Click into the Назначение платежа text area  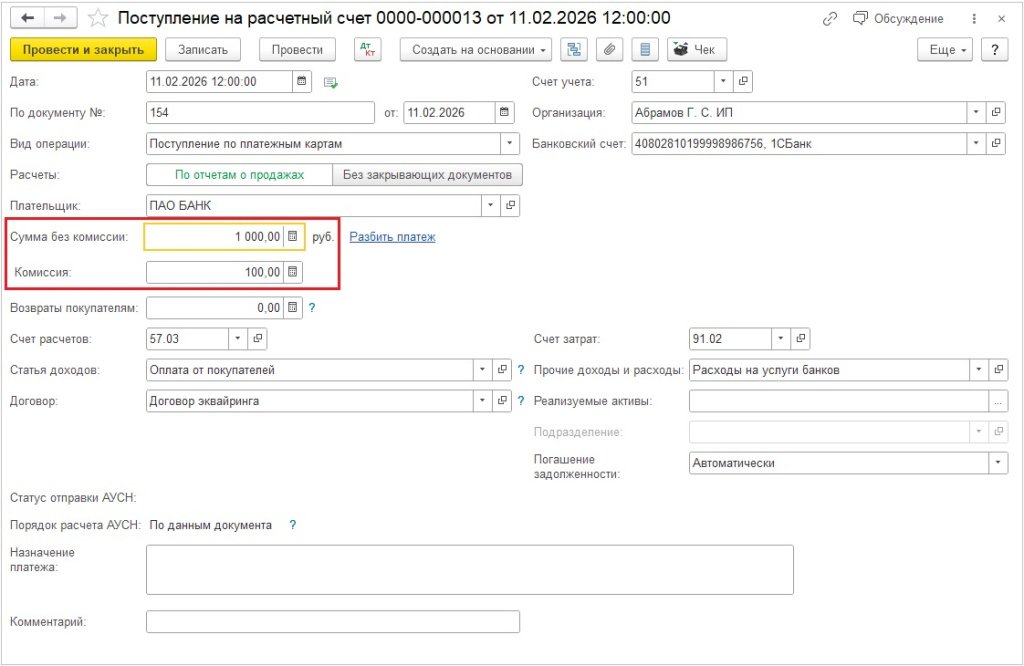[x=469, y=569]
